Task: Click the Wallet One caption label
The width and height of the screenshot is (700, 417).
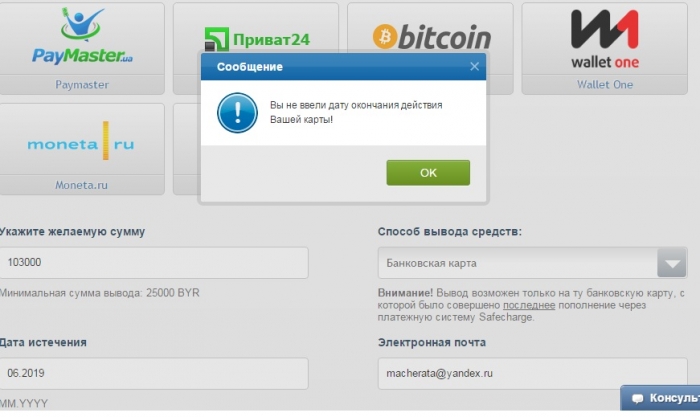Action: pos(604,84)
